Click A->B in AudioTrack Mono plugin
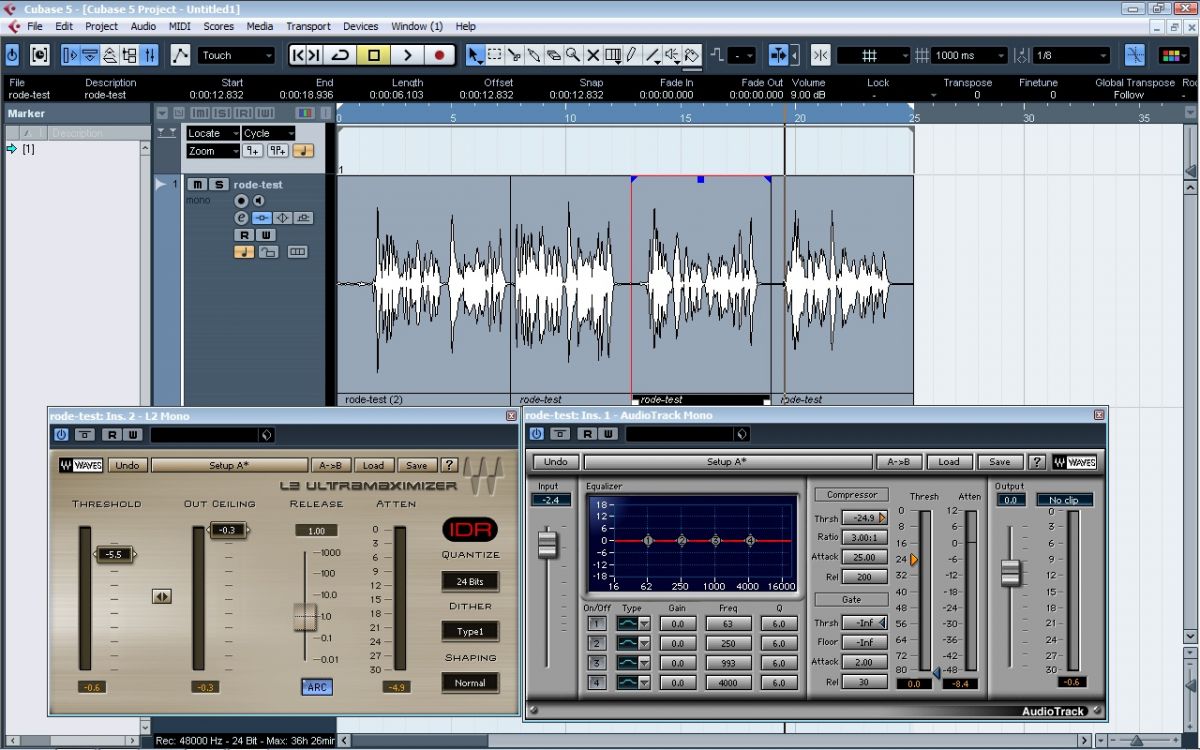1200x750 pixels. 899,462
